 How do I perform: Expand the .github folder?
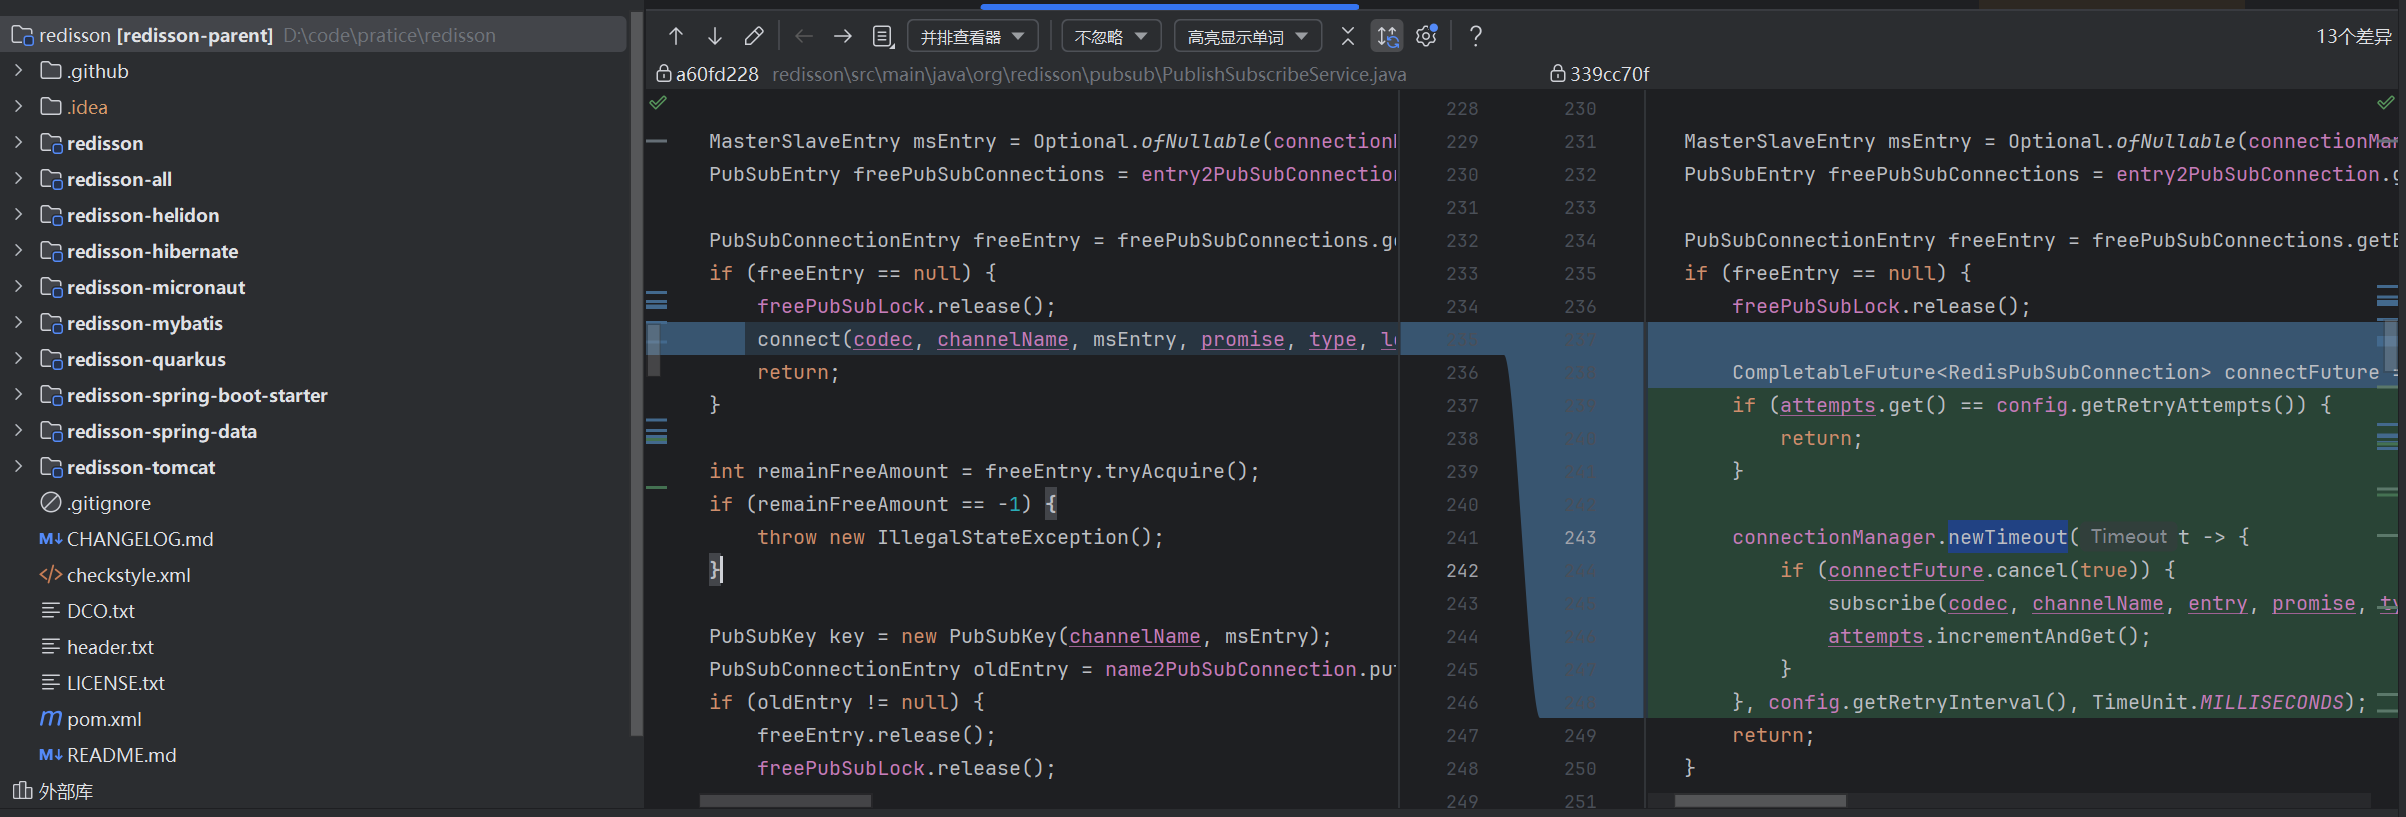tap(19, 71)
